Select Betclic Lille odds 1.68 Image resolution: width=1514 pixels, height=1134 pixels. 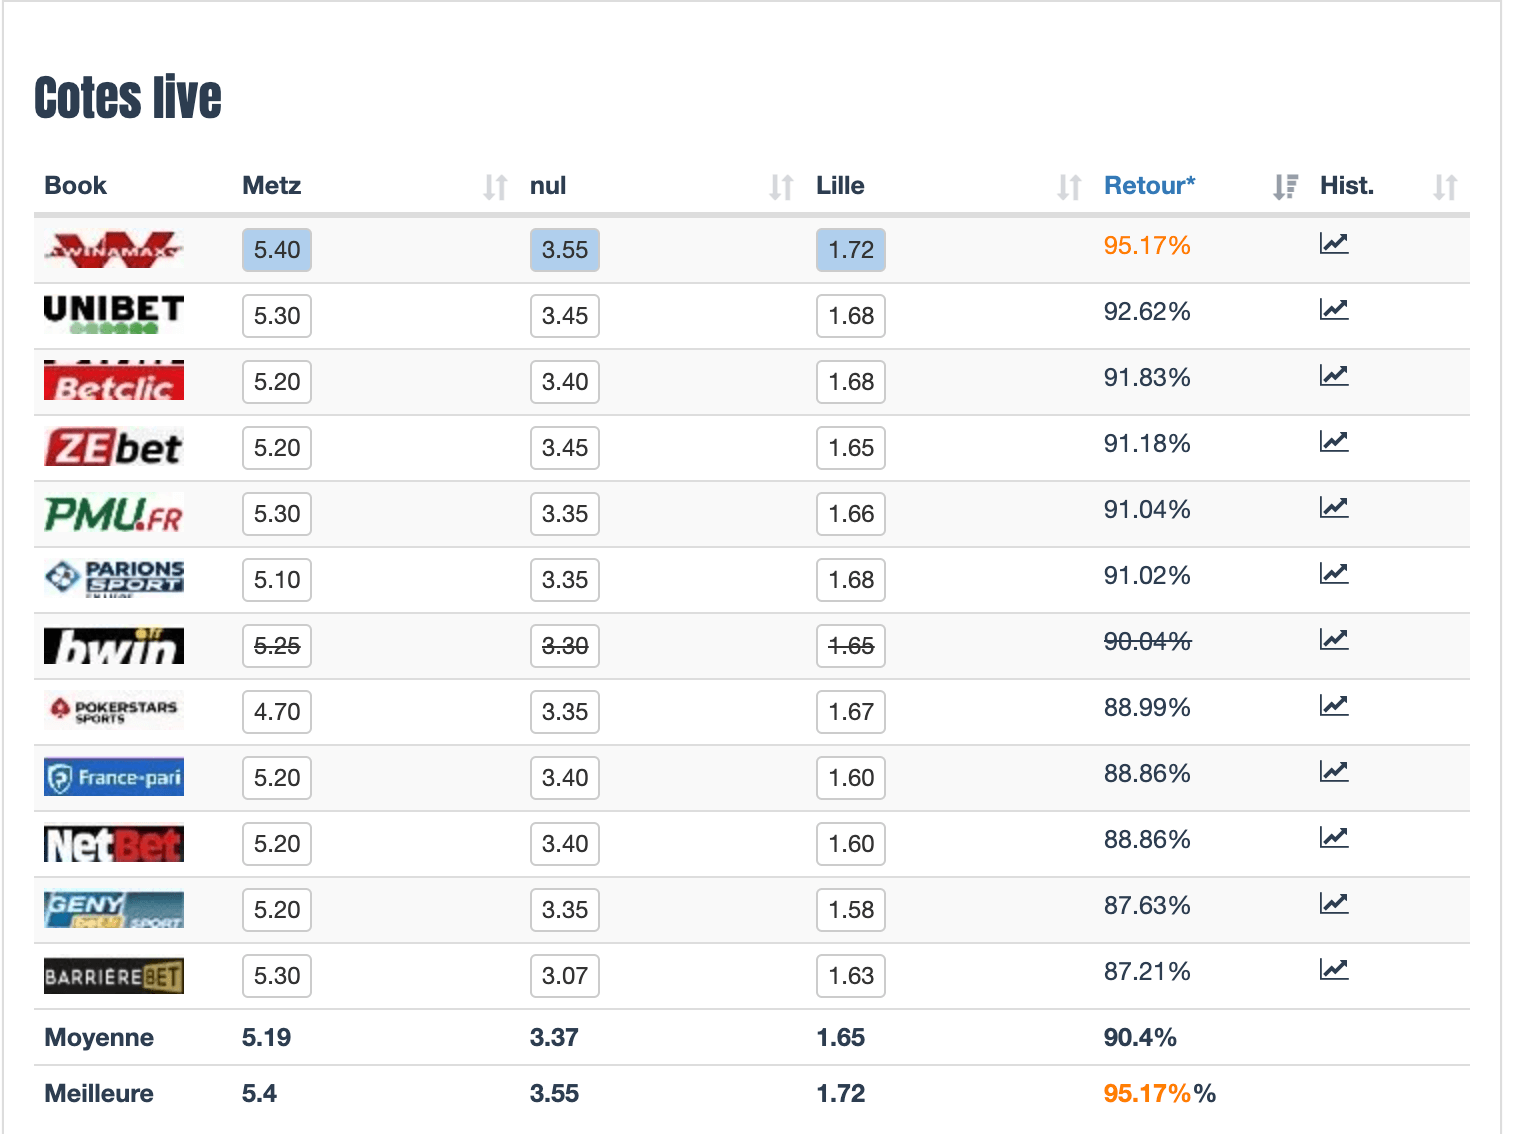[x=851, y=382]
